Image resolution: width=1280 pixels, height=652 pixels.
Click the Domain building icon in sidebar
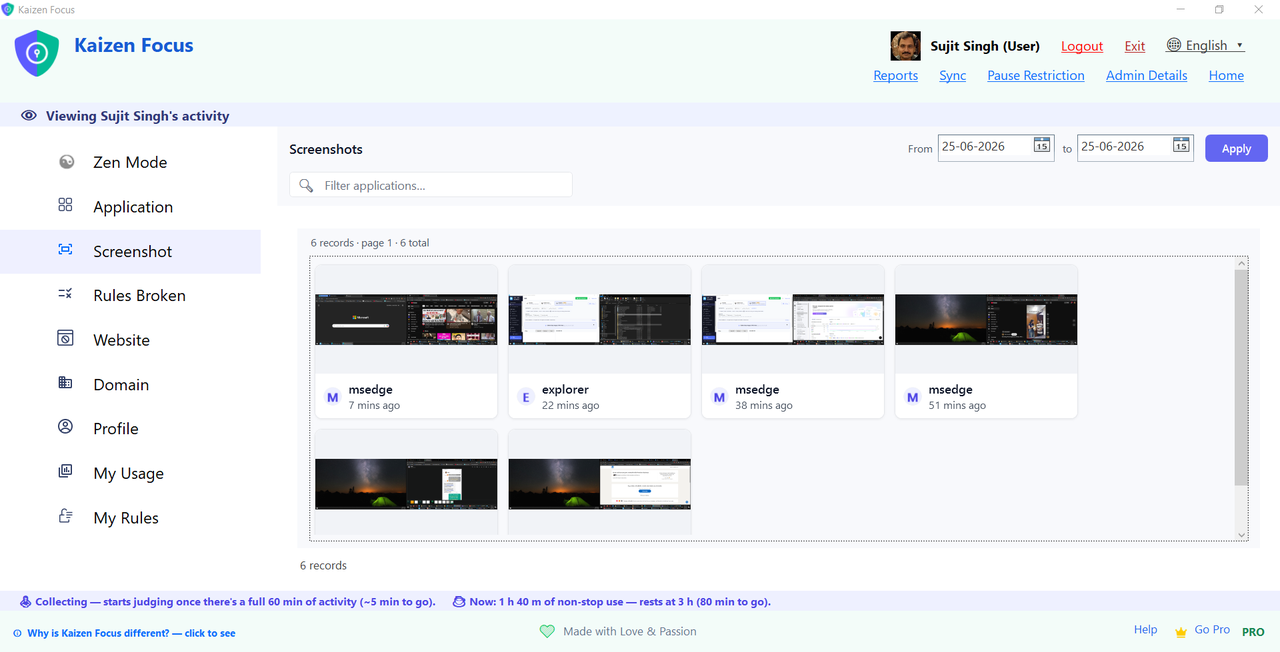pyautogui.click(x=66, y=383)
